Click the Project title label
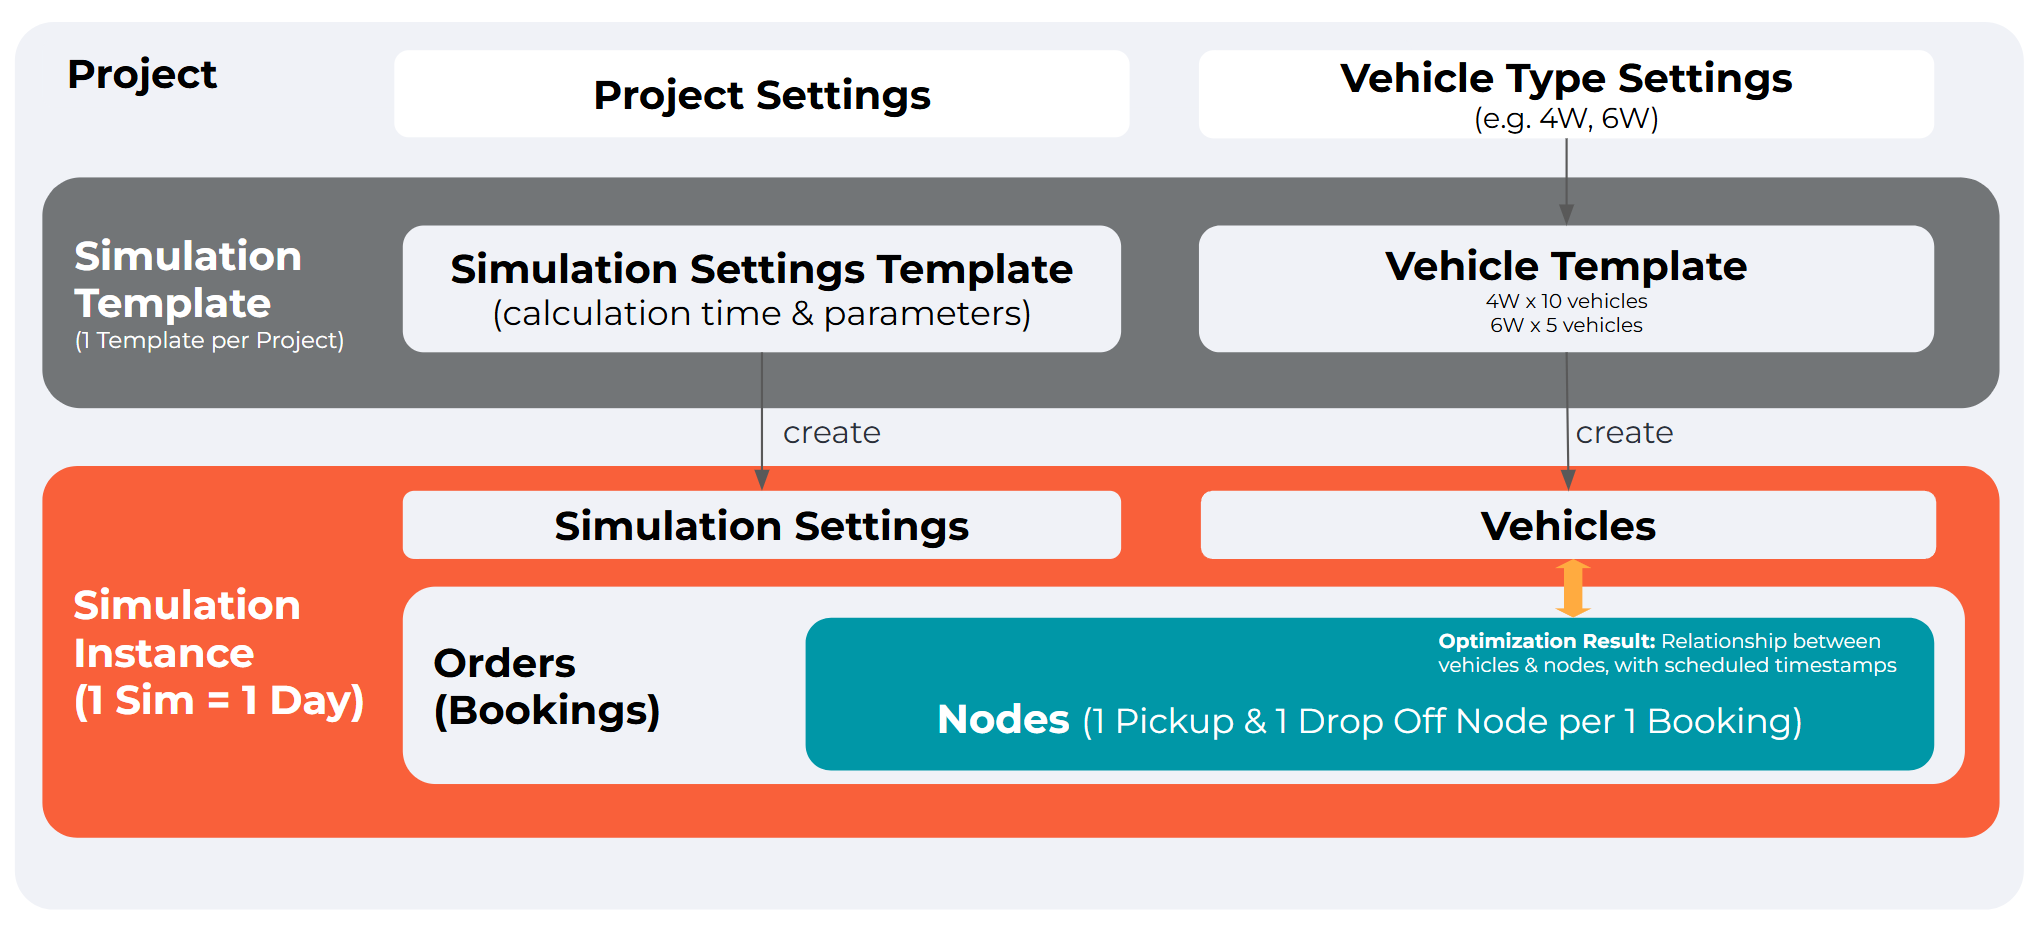 coord(142,75)
